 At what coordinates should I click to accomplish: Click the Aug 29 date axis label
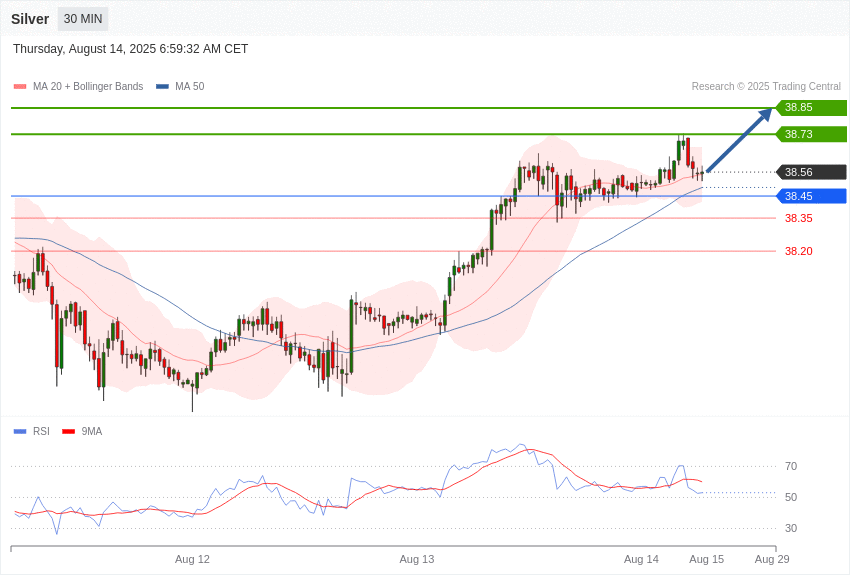pyautogui.click(x=772, y=559)
